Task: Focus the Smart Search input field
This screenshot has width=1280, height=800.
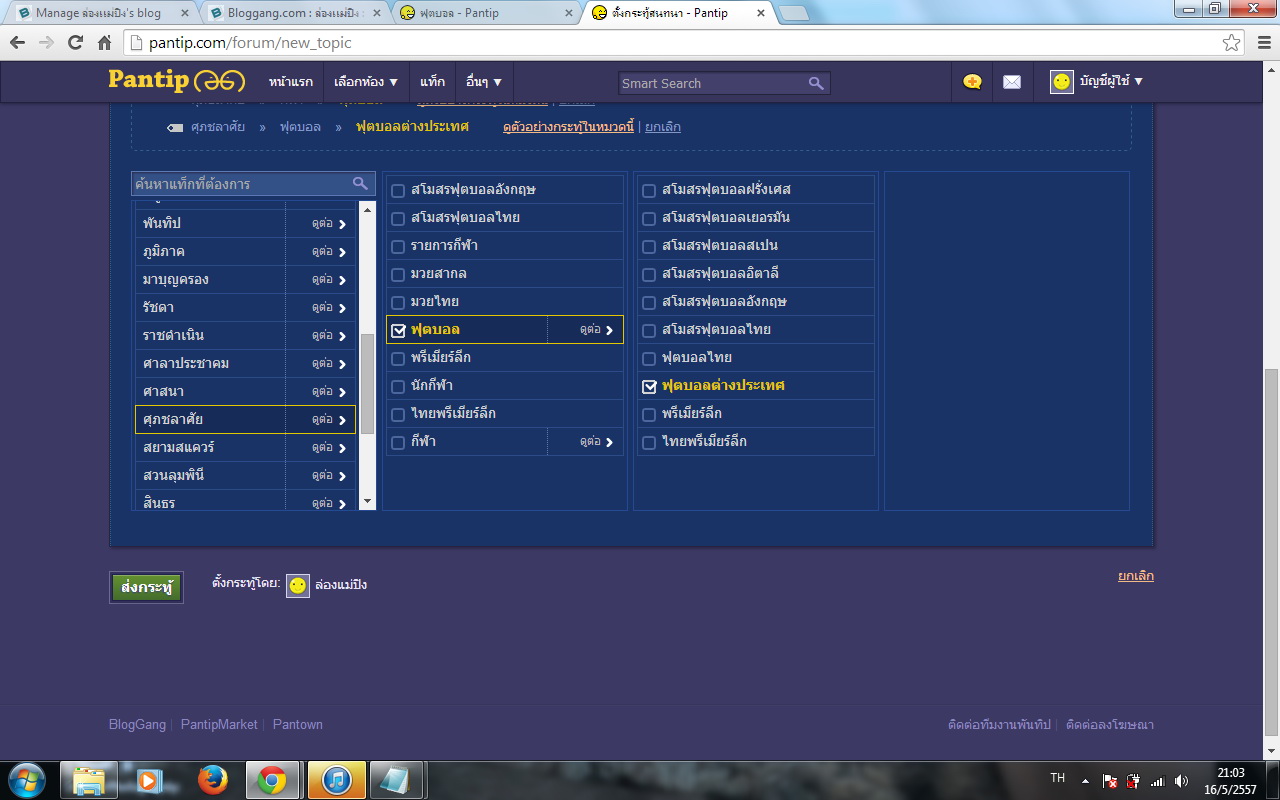Action: pyautogui.click(x=713, y=83)
